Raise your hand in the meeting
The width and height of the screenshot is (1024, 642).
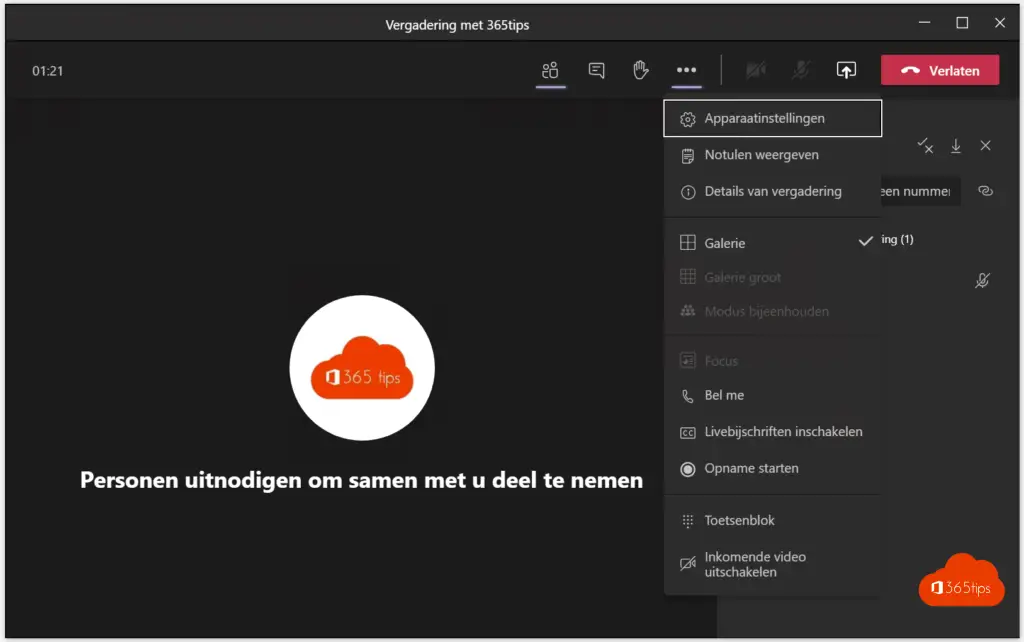click(641, 70)
